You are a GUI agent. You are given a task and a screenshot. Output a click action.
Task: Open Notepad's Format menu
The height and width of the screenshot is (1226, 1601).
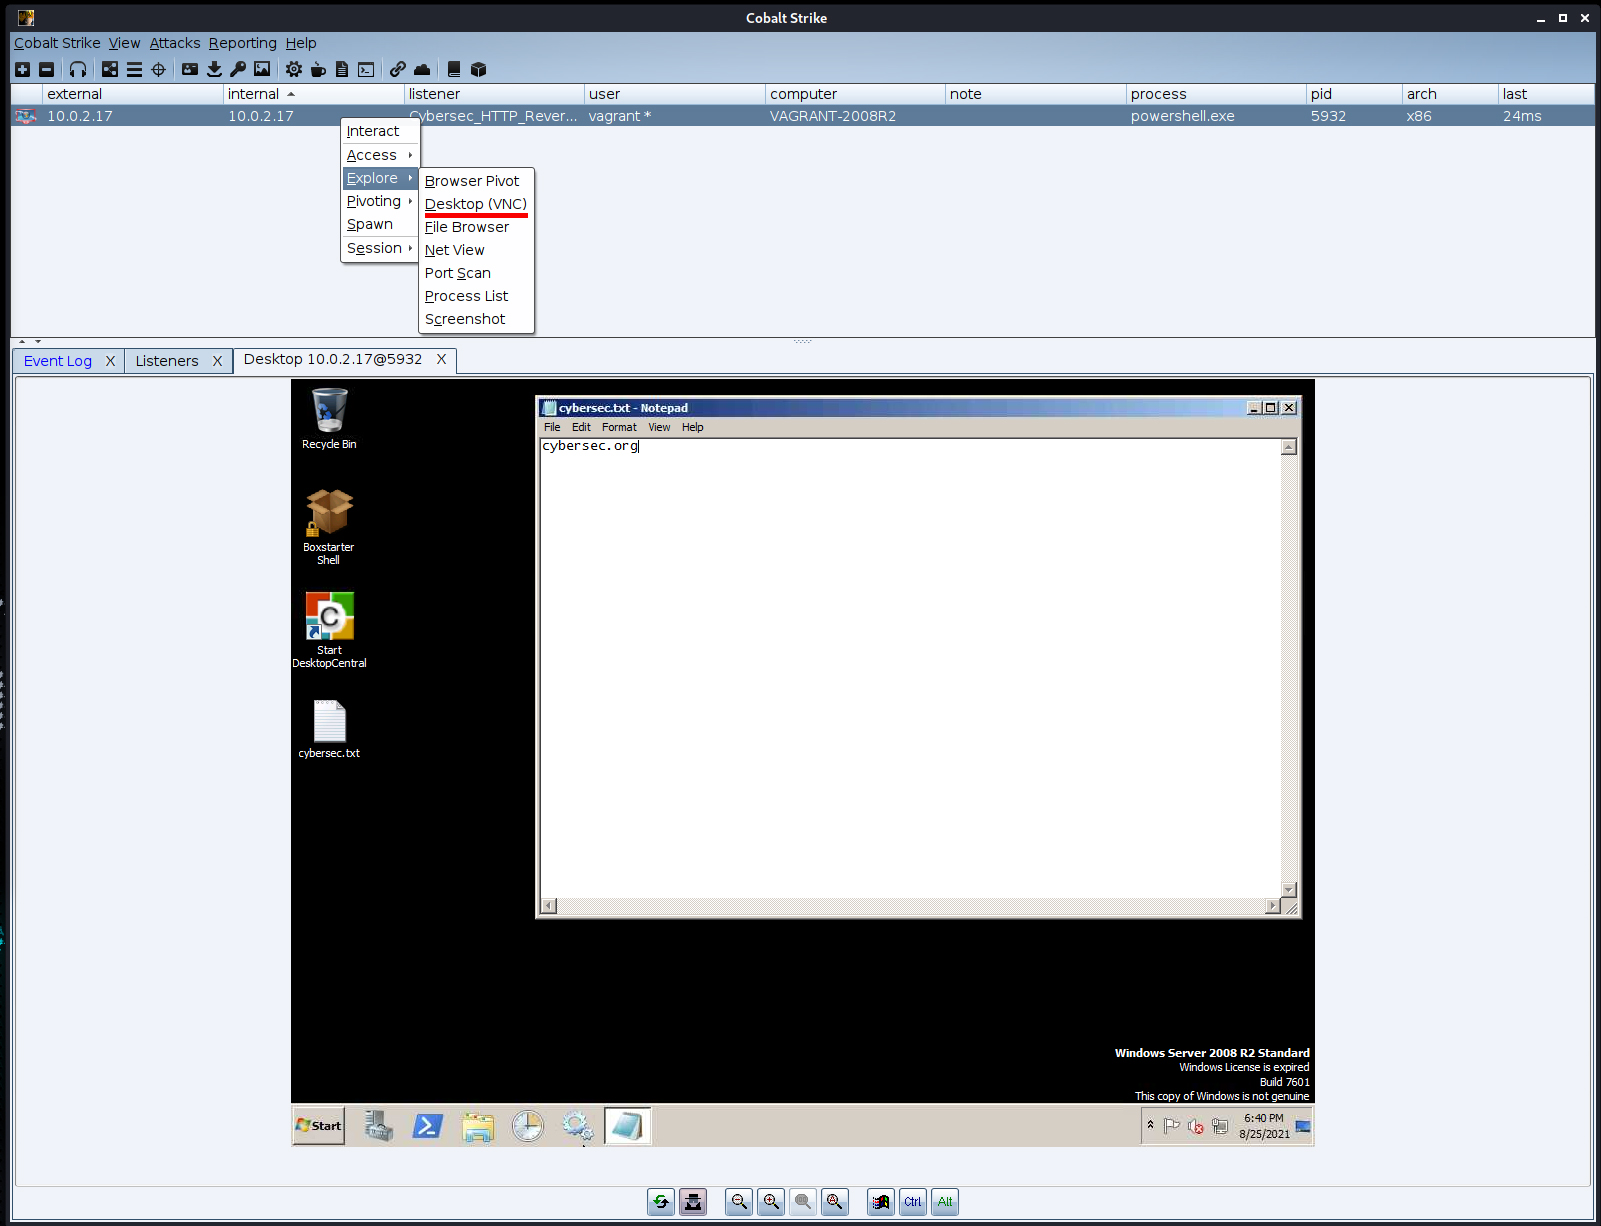[619, 427]
